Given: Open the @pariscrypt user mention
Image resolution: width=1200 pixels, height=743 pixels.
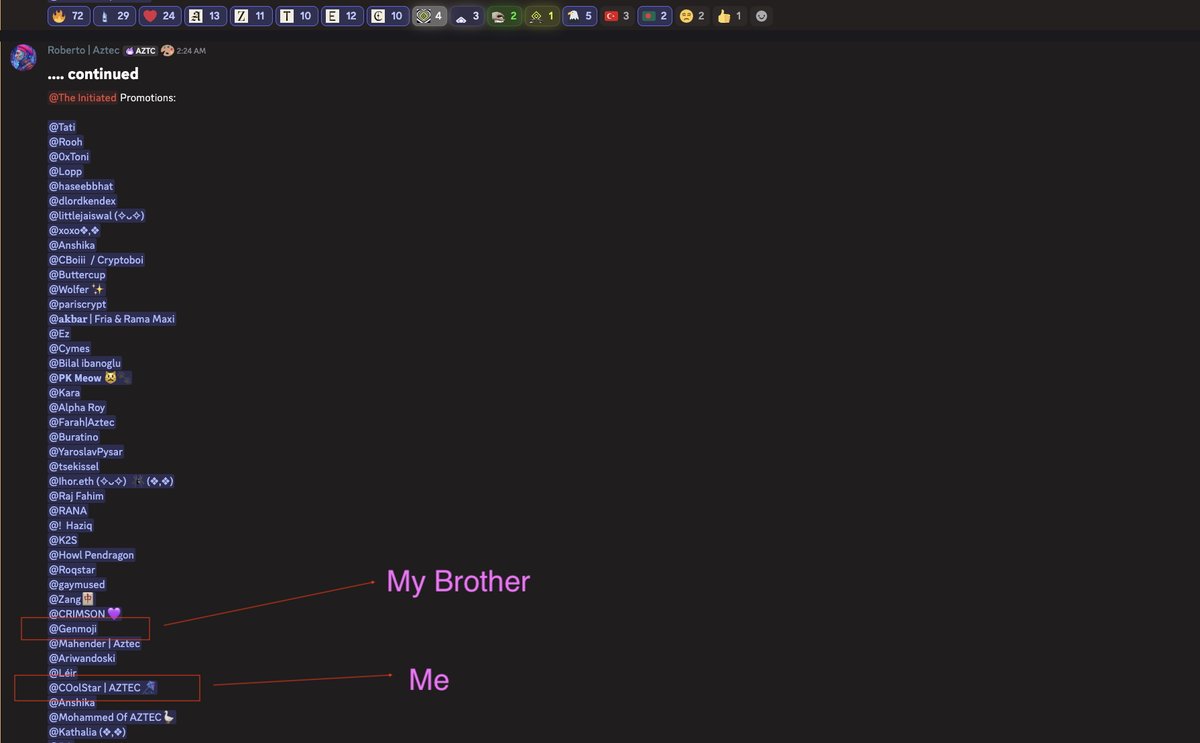Looking at the screenshot, I should tap(77, 304).
